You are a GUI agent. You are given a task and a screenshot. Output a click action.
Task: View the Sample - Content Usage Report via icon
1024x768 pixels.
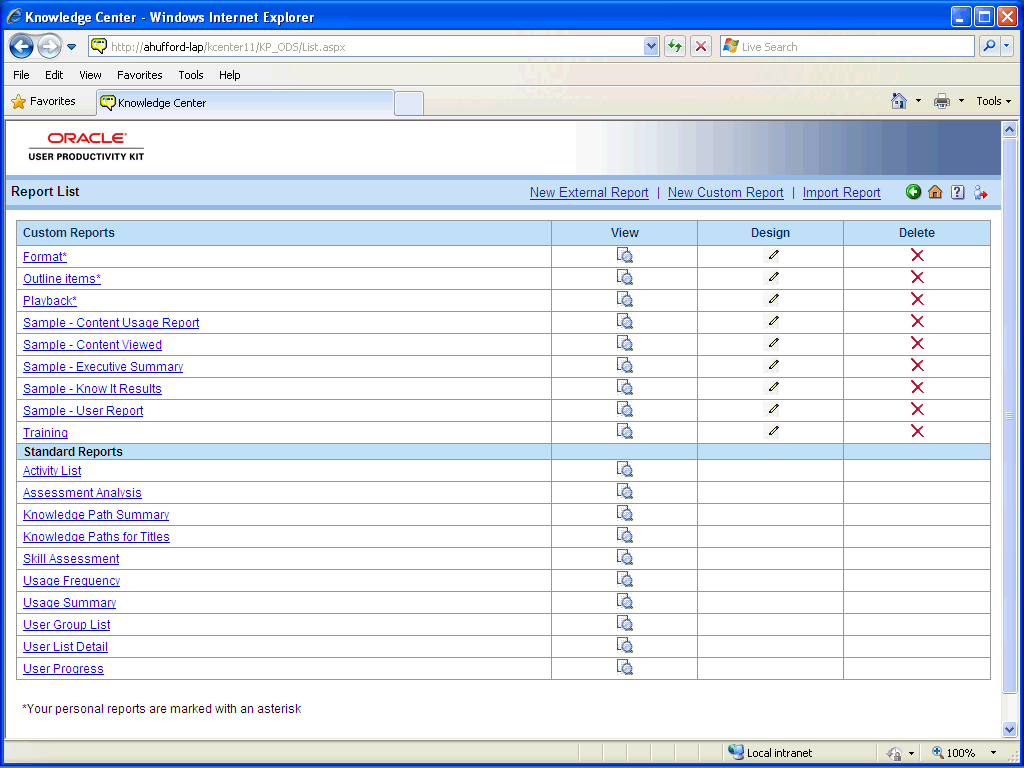pyautogui.click(x=624, y=321)
